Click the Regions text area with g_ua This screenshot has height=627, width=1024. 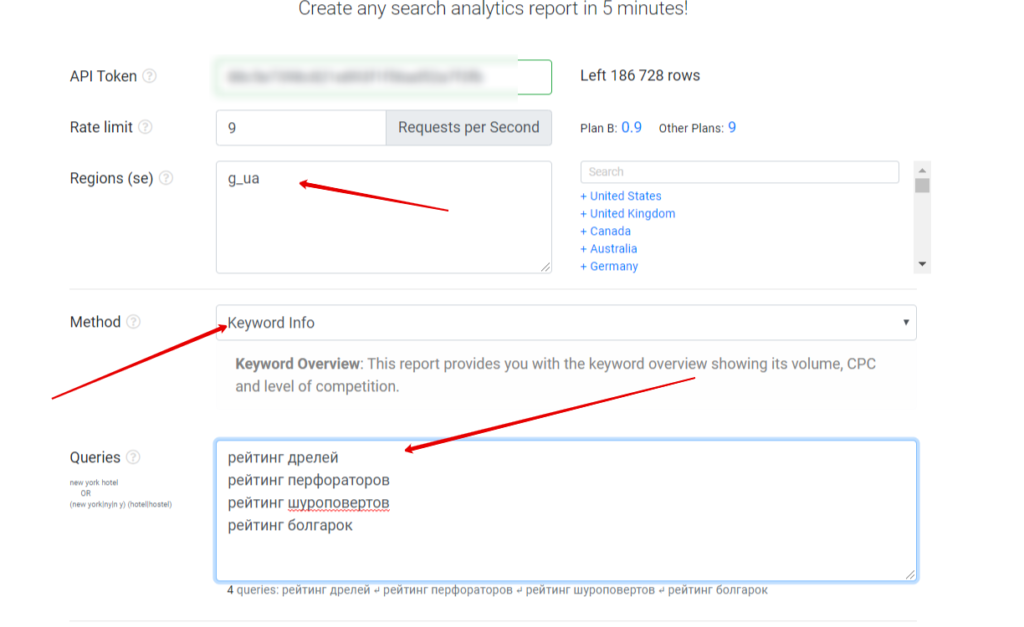click(383, 217)
